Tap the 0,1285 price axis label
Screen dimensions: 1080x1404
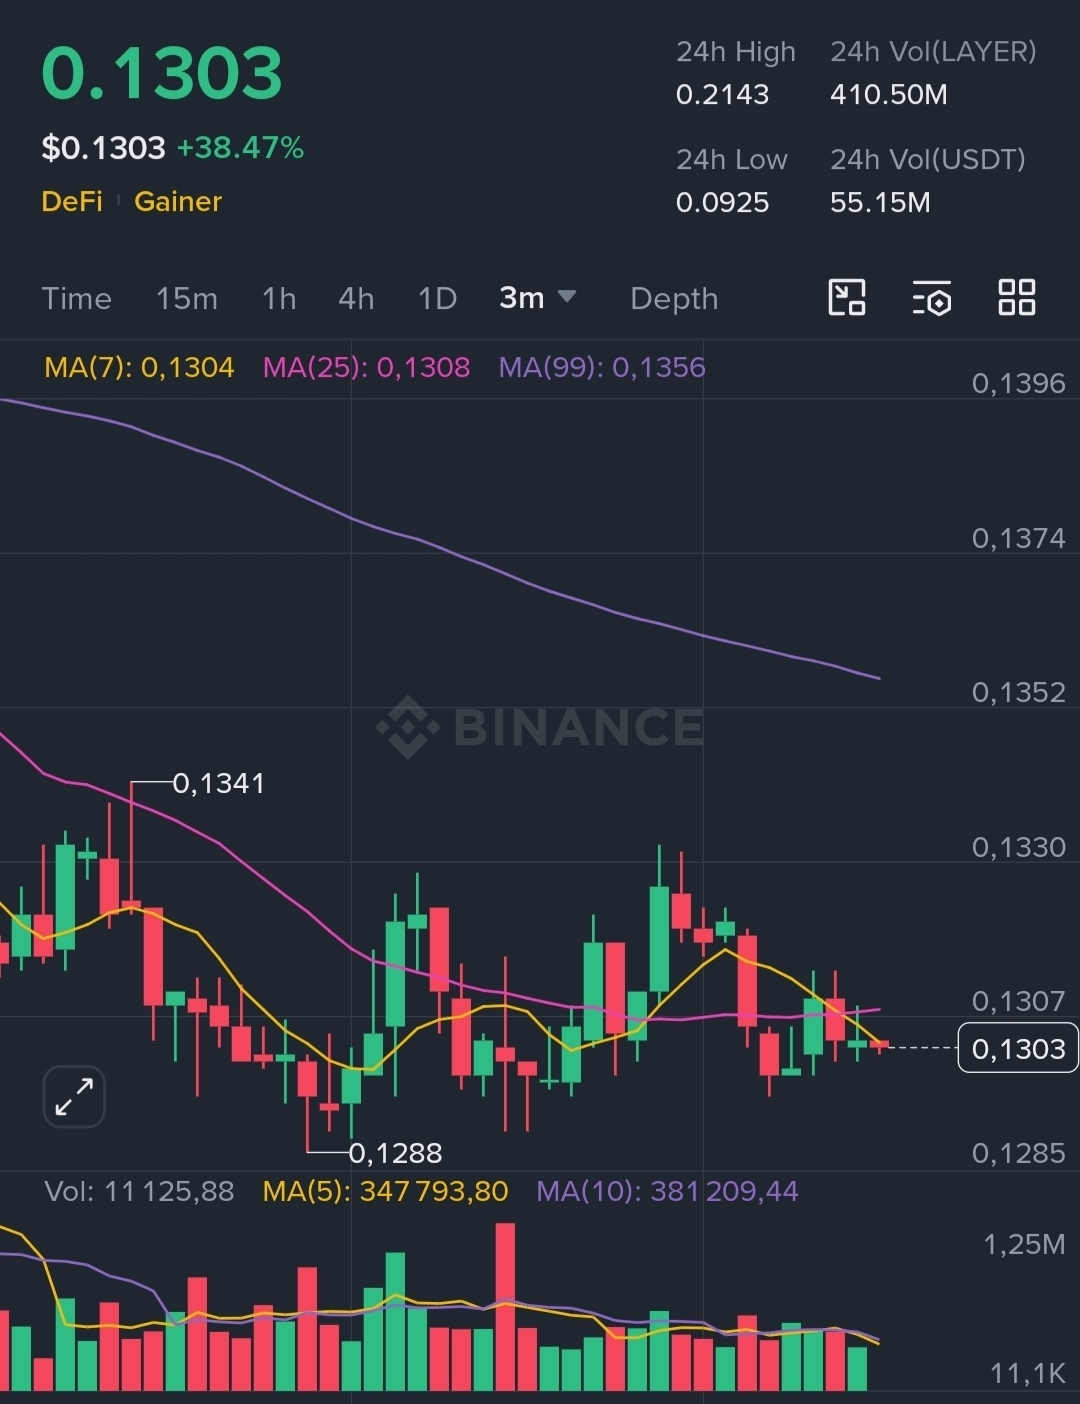tap(1018, 1153)
